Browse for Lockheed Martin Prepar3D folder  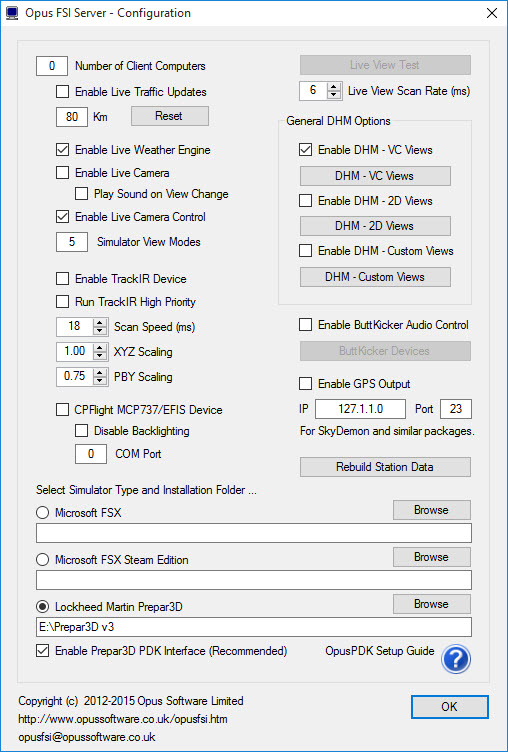tap(432, 604)
